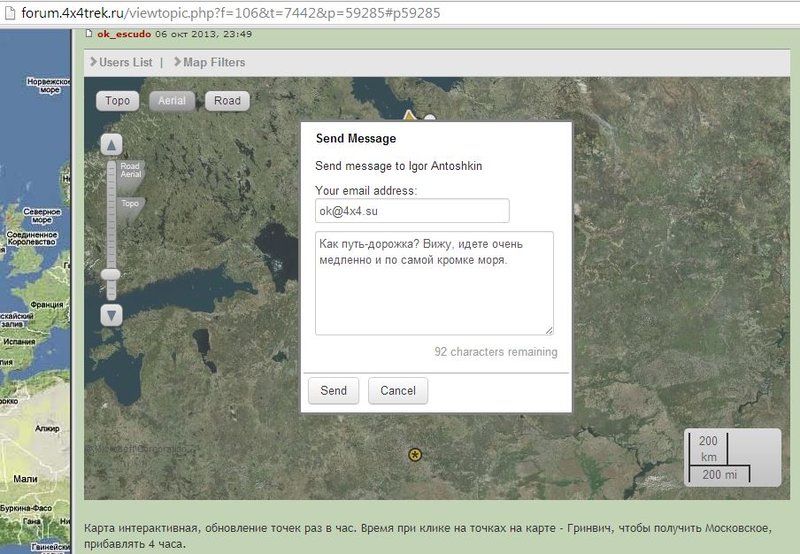Click into the message text area
The width and height of the screenshot is (800, 554).
tap(434, 283)
